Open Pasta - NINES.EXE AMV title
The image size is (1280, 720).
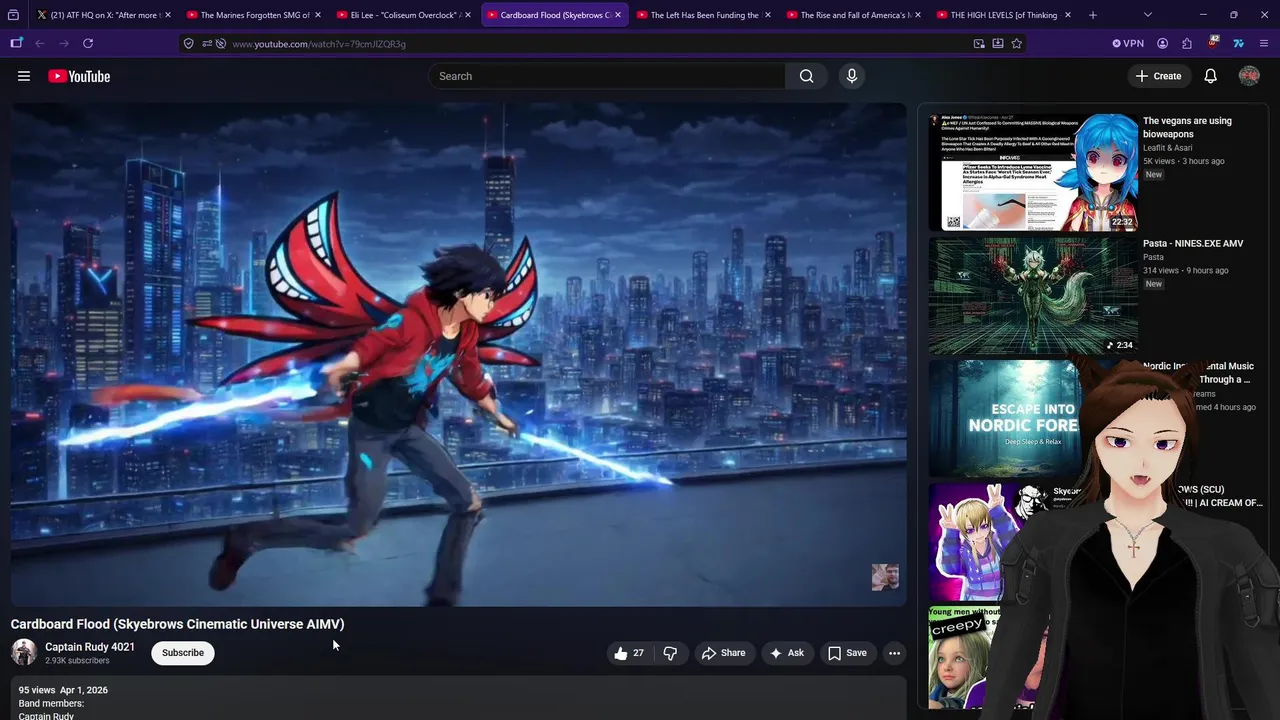pyautogui.click(x=1193, y=243)
